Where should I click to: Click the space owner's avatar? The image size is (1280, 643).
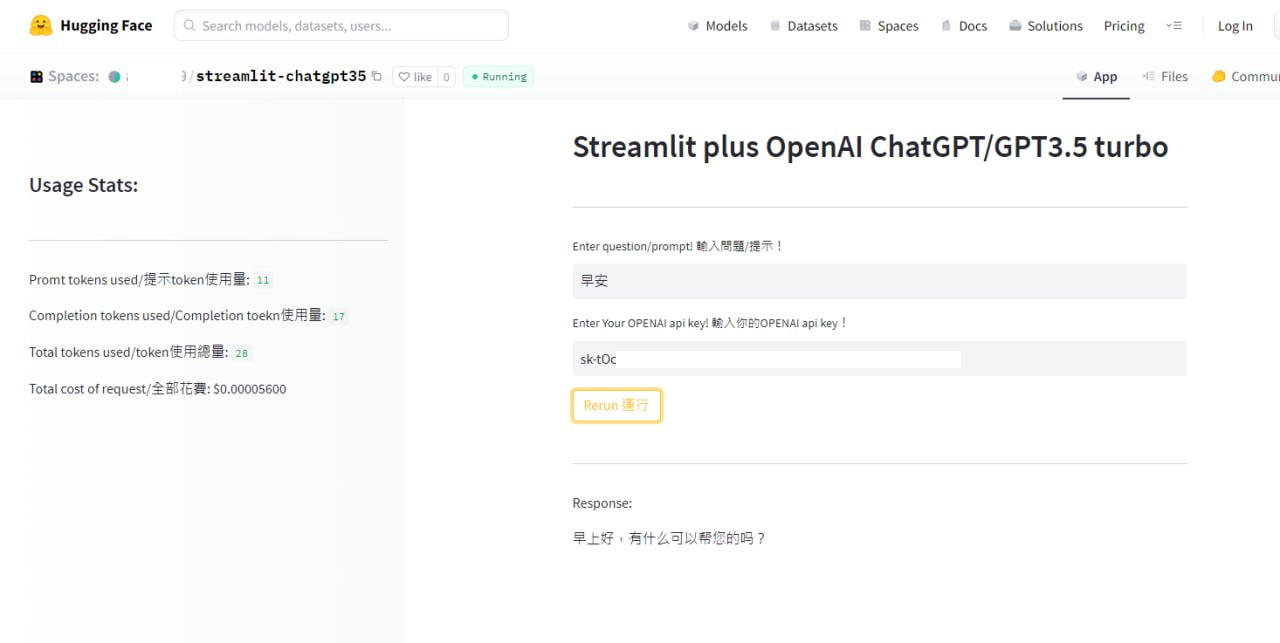pos(114,77)
